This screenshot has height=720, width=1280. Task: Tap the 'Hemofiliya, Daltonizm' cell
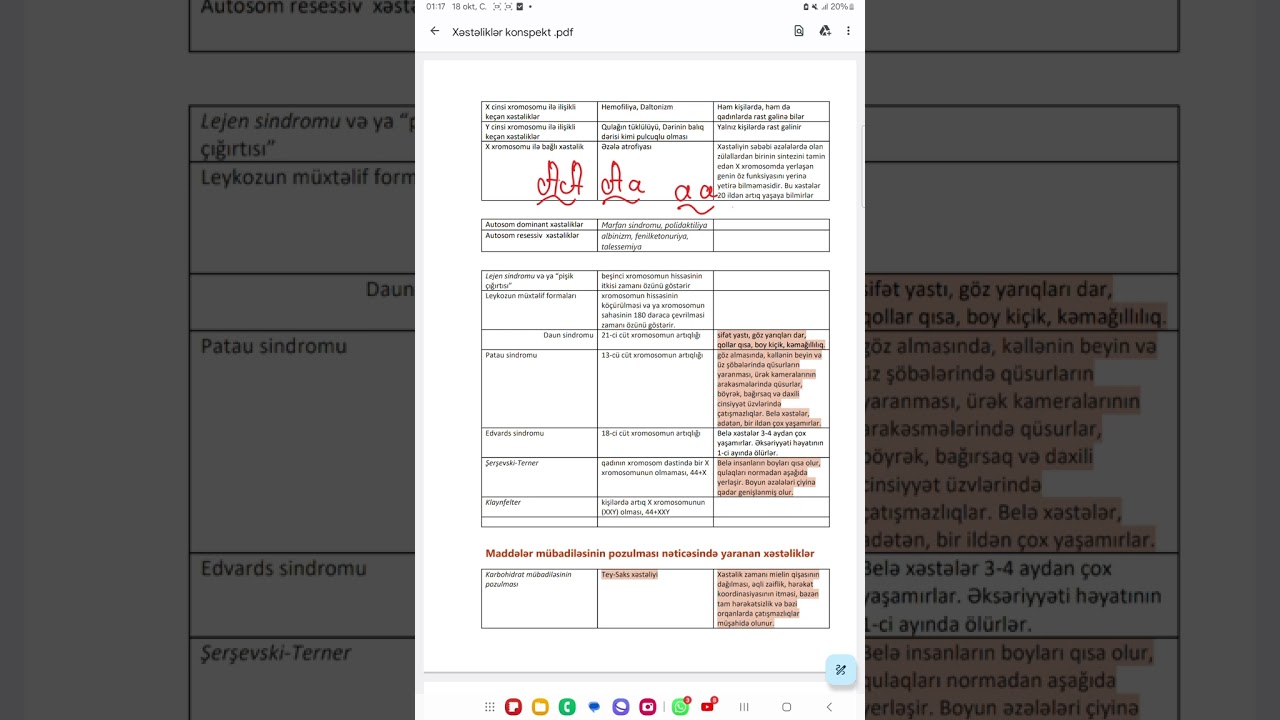(x=655, y=112)
